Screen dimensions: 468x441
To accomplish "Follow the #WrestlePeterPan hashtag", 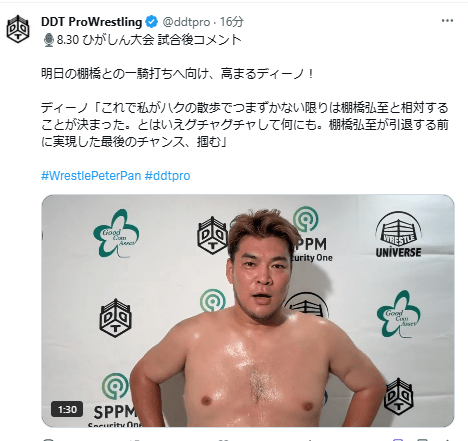I will 91,175.
